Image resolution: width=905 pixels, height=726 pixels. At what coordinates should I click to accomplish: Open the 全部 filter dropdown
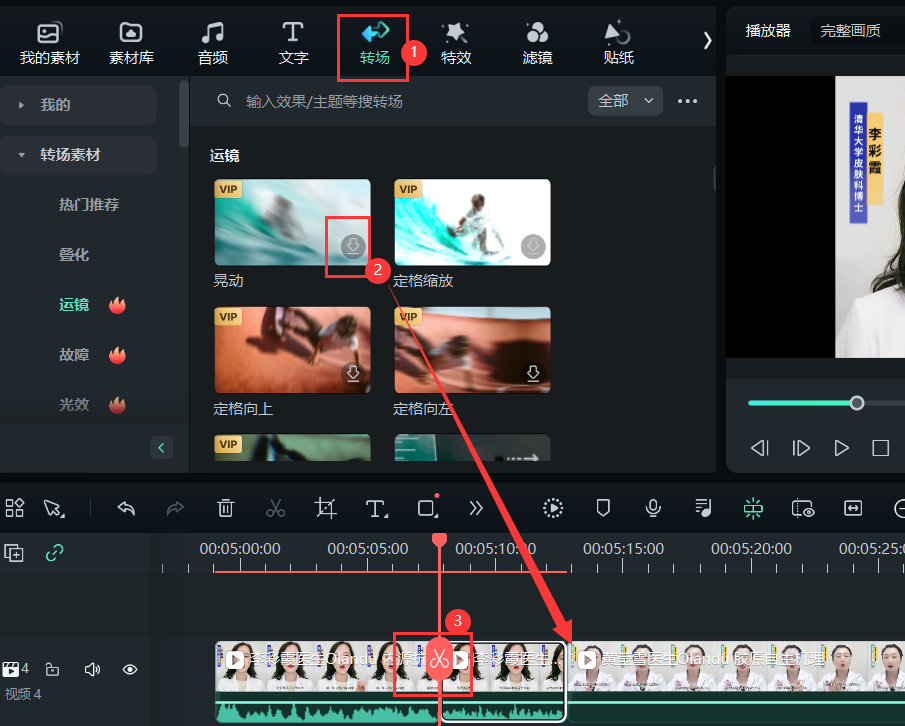coord(626,101)
